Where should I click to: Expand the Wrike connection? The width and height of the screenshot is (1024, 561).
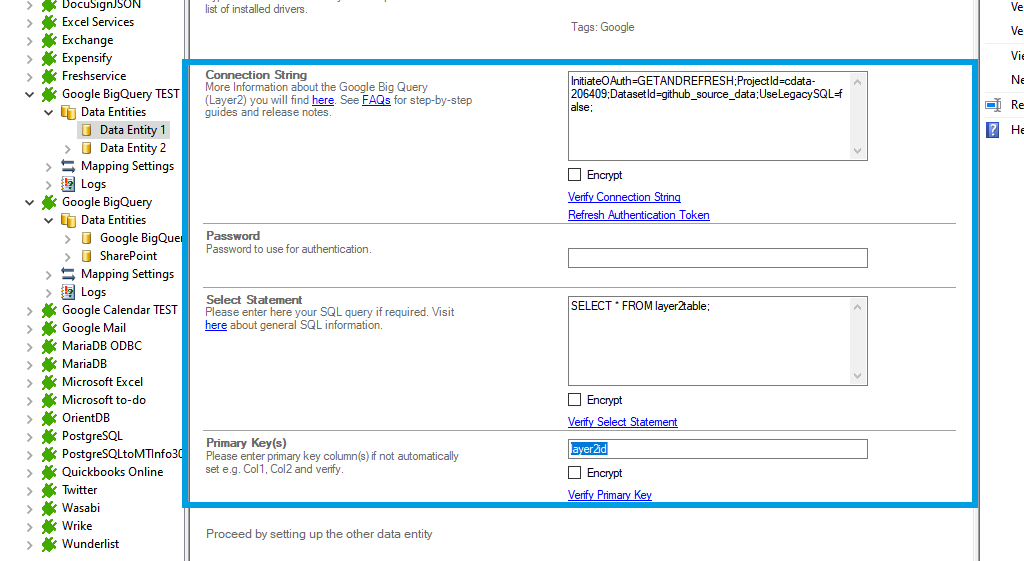tap(29, 526)
